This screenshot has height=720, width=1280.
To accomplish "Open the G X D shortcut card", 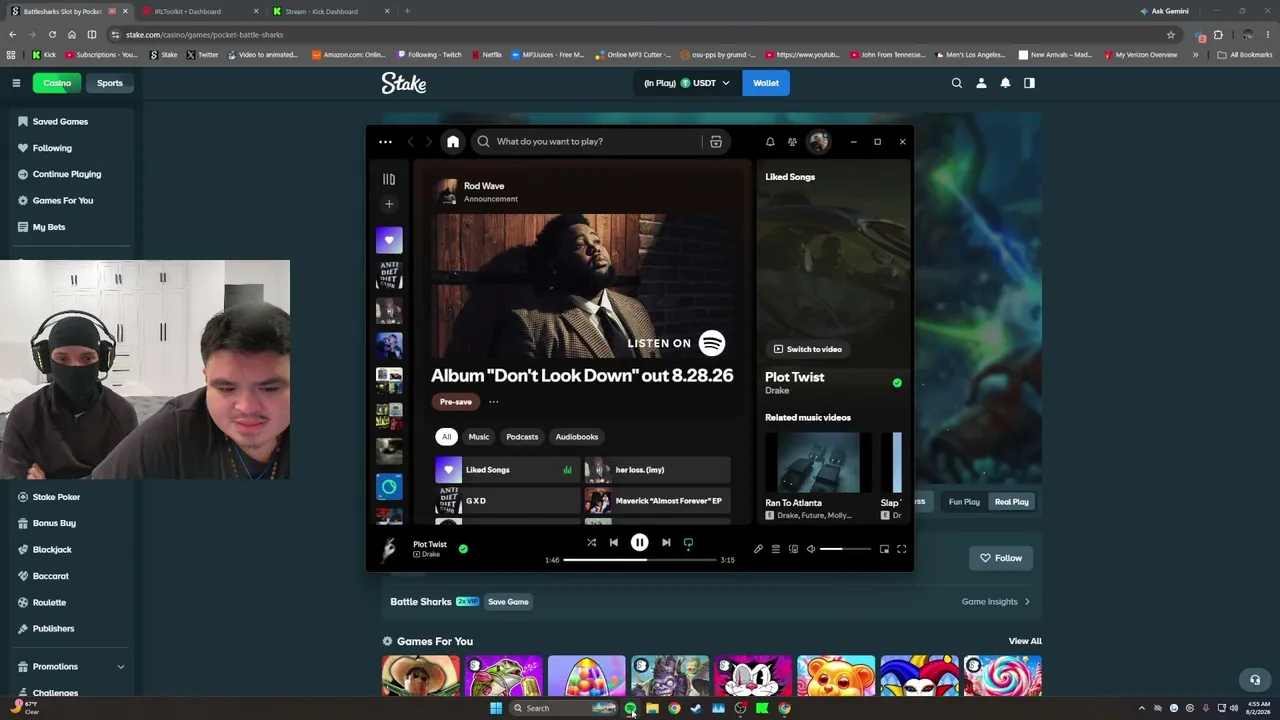I will pyautogui.click(x=507, y=501).
